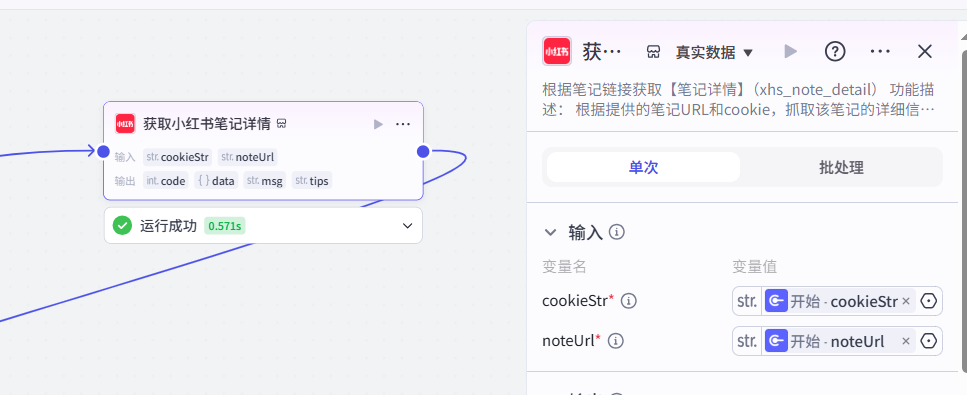Open panel's three-dot more options
This screenshot has width=967, height=395.
click(880, 52)
